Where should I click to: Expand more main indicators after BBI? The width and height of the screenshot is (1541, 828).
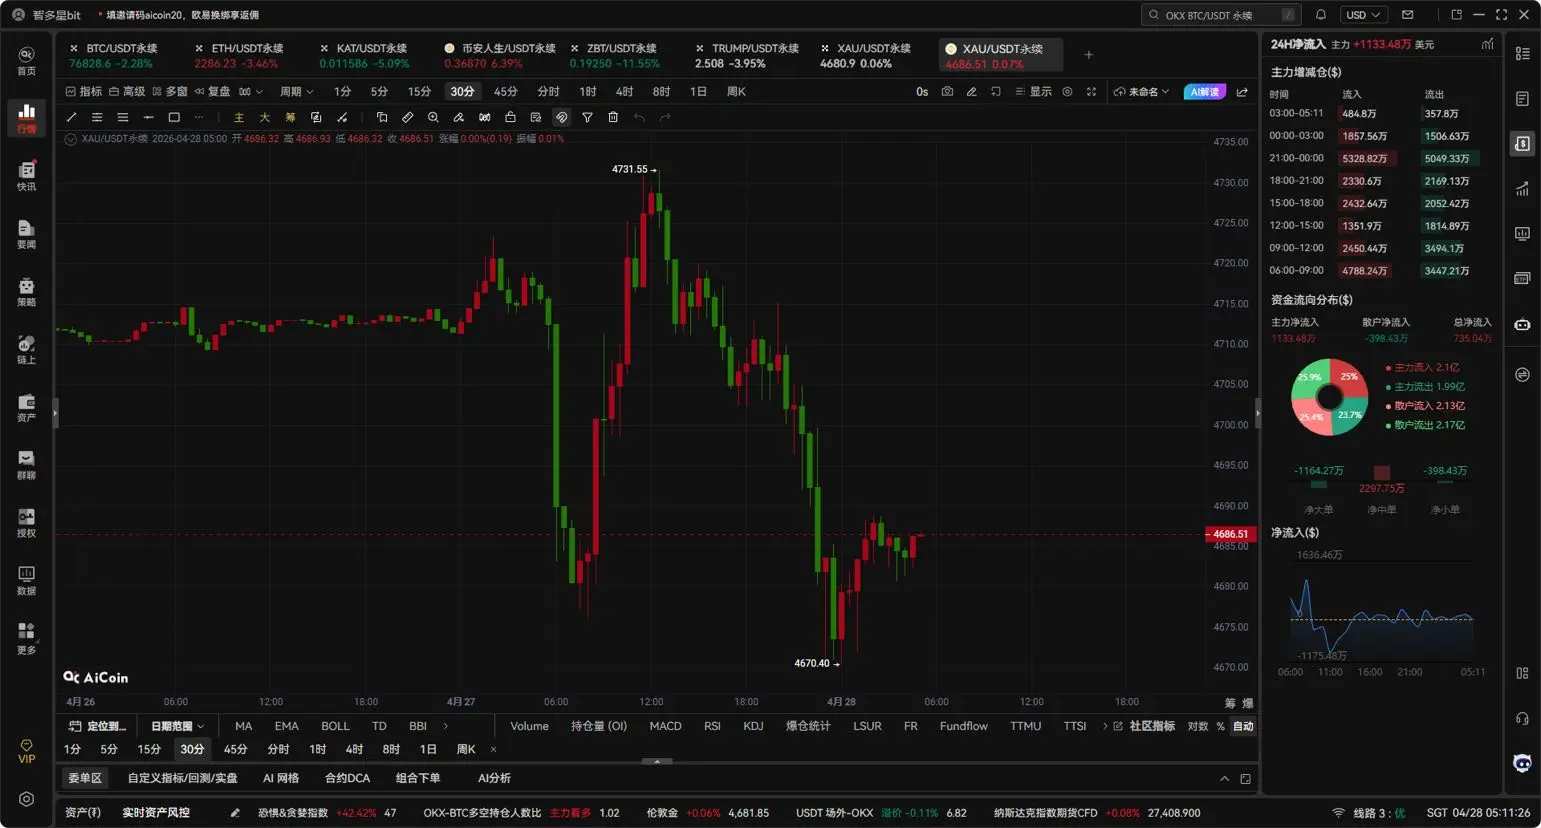(446, 726)
